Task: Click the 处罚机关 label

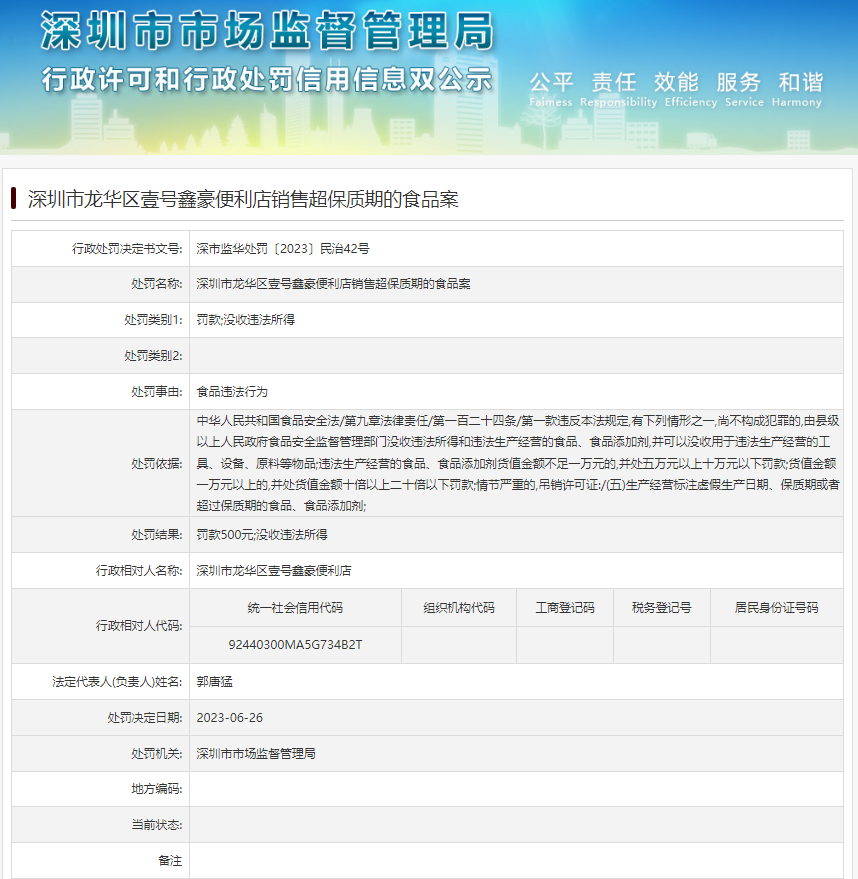Action: point(156,753)
